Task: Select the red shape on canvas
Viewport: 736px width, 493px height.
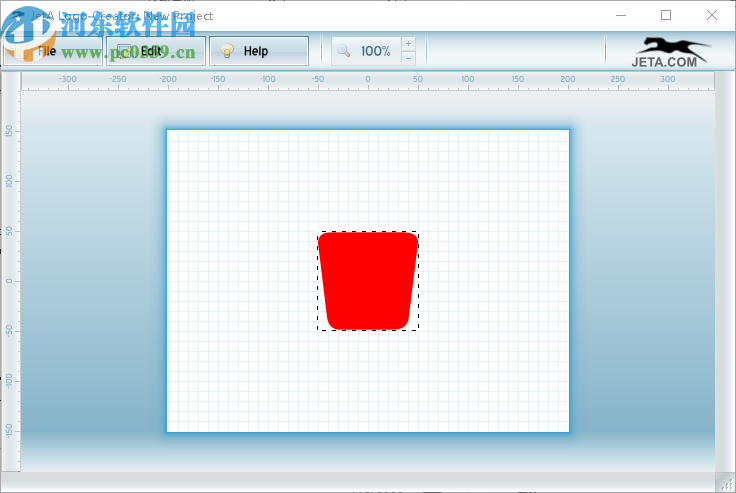Action: pos(368,281)
